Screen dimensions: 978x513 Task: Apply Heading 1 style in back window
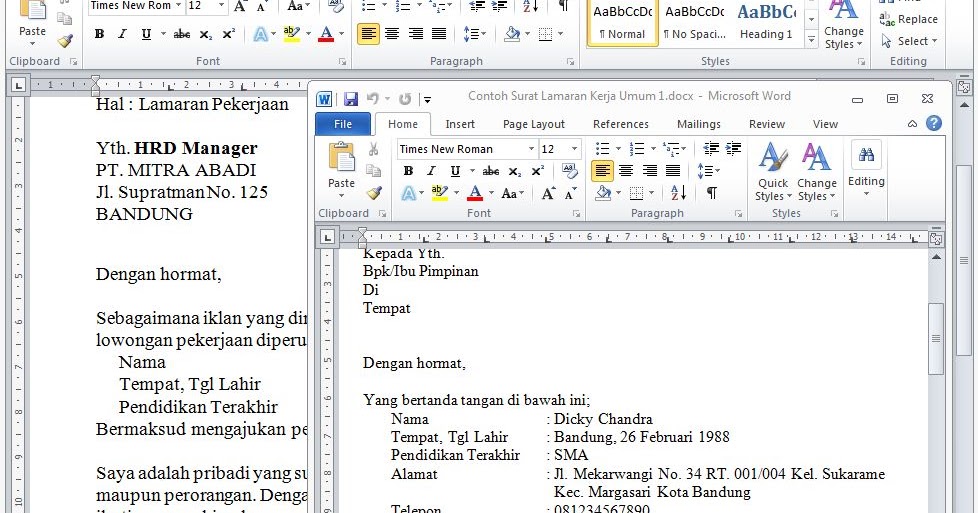767,22
